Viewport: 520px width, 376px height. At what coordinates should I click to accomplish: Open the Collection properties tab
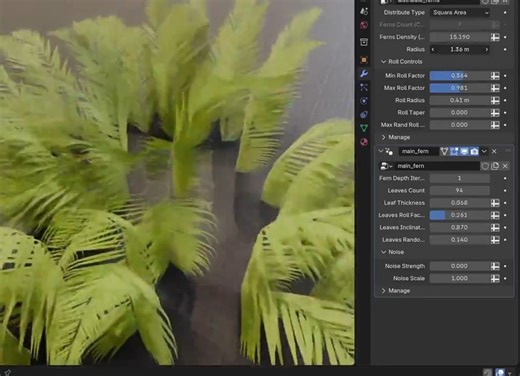click(364, 42)
